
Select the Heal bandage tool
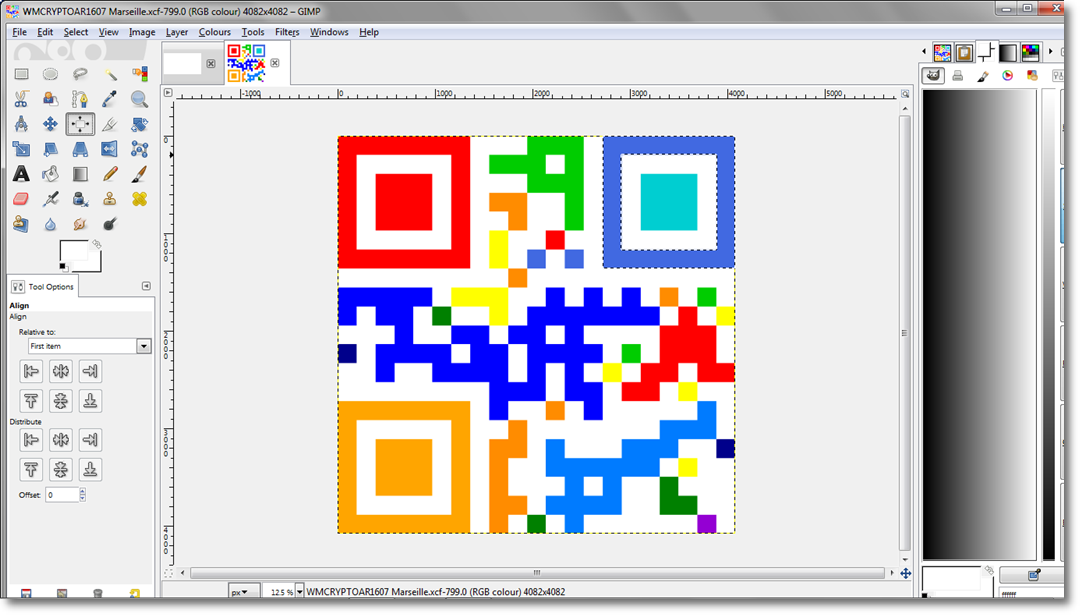[x=139, y=199]
